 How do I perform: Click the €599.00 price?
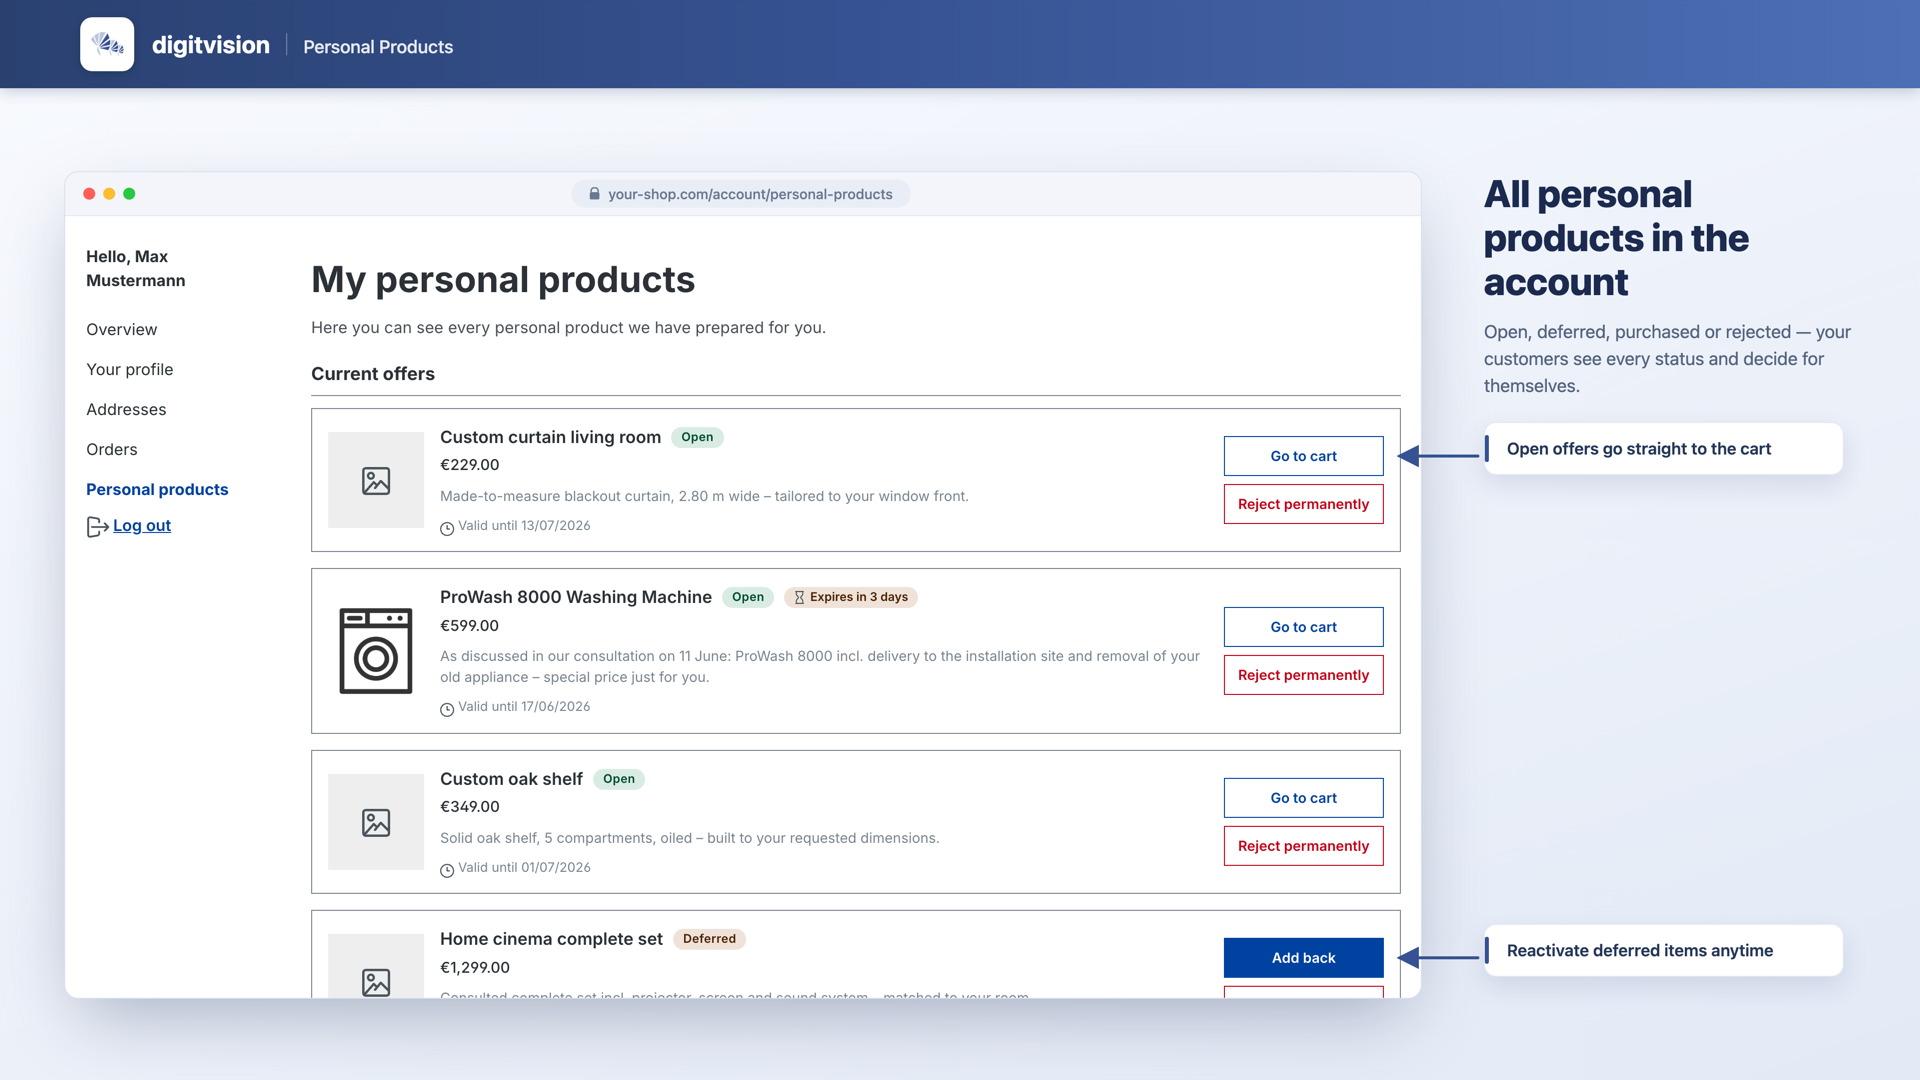pos(469,626)
